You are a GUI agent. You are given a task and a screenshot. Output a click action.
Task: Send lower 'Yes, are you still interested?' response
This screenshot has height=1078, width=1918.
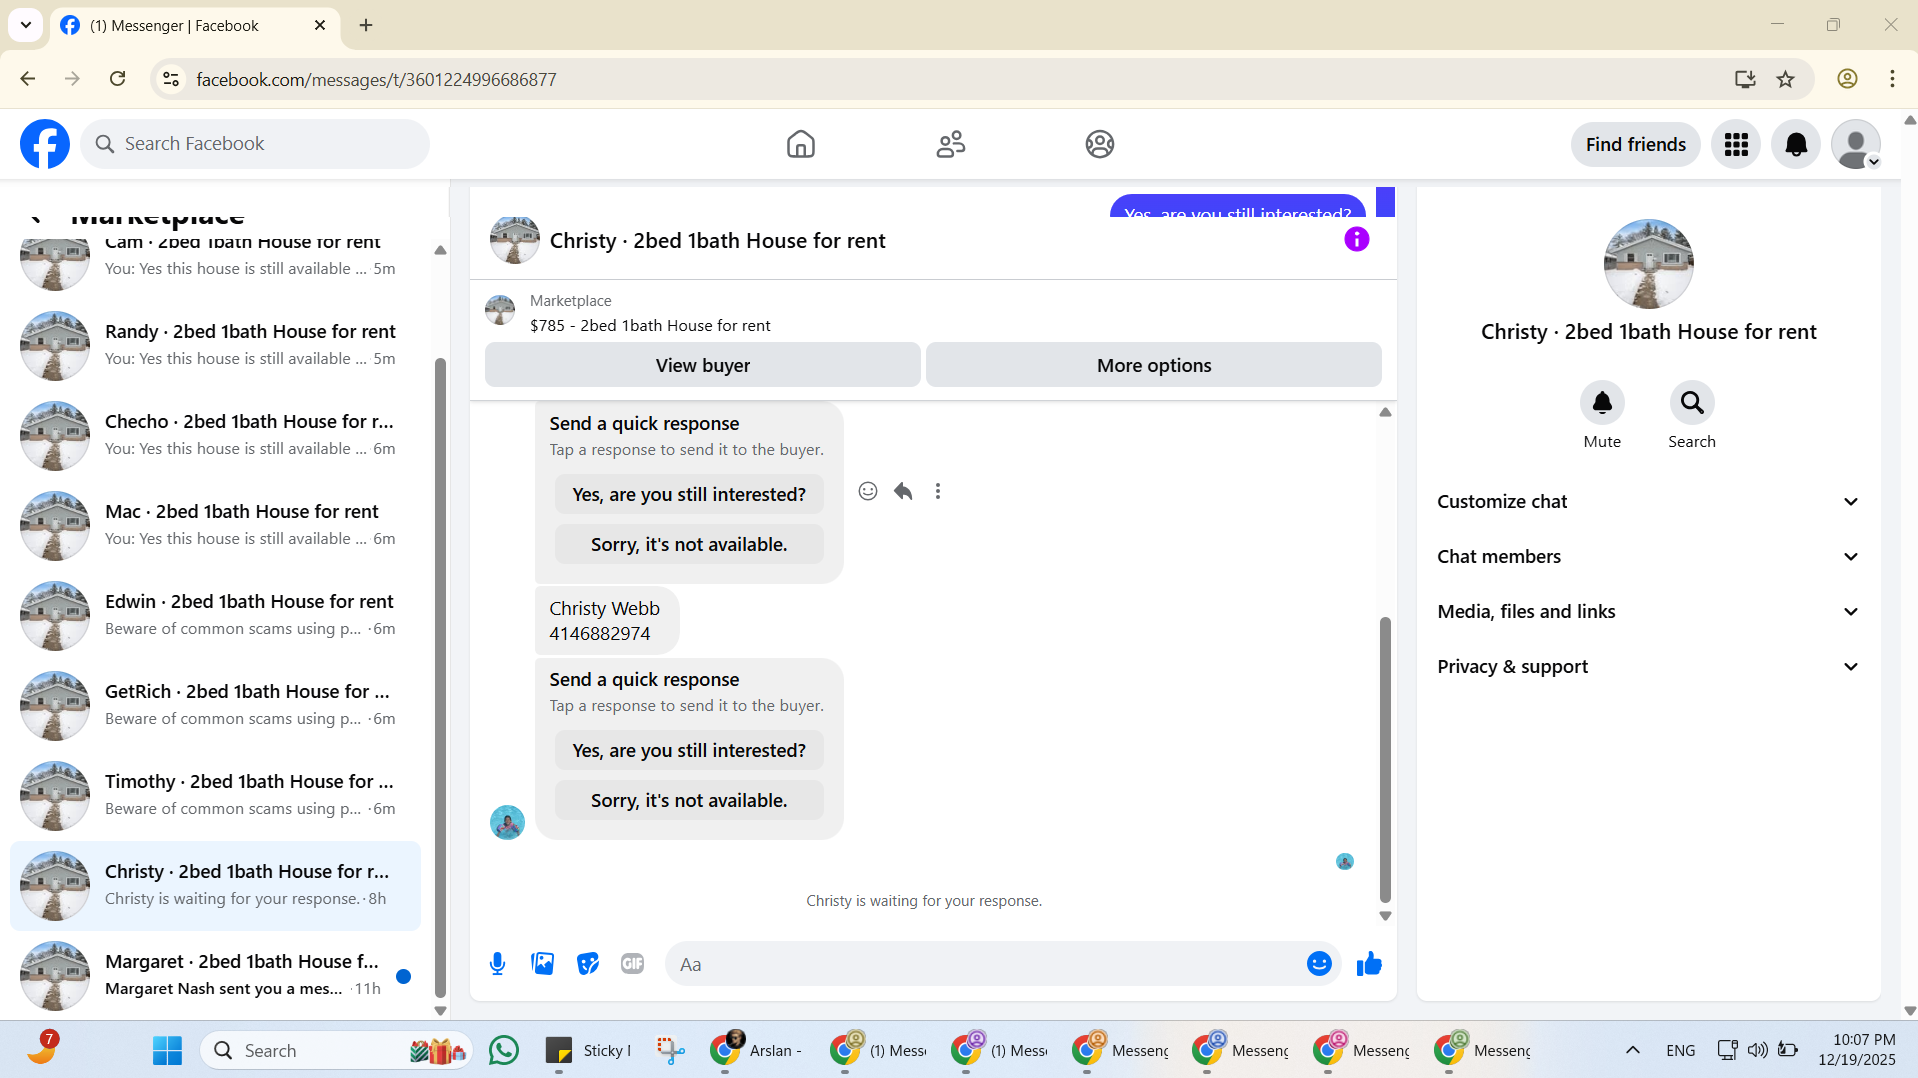click(x=689, y=750)
